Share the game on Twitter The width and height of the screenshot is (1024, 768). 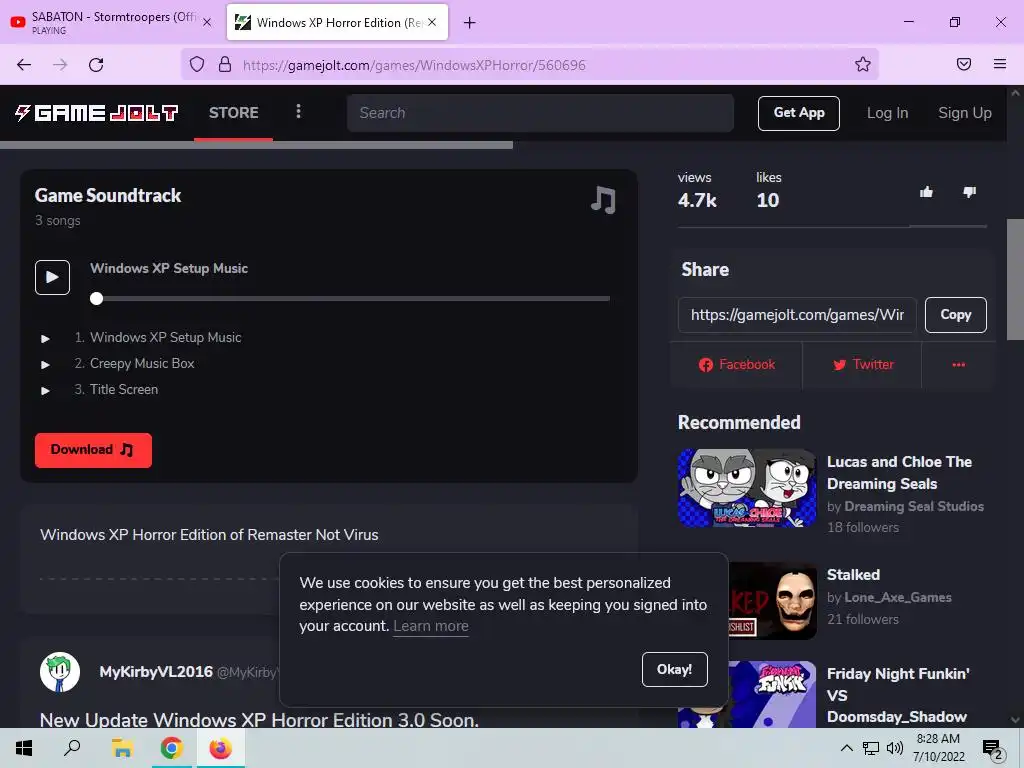(863, 364)
